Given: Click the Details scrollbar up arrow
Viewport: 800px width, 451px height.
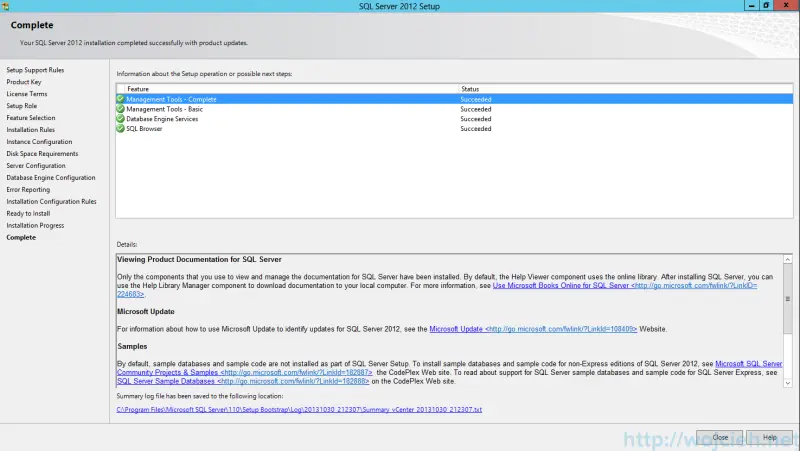Looking at the screenshot, I should coord(788,259).
